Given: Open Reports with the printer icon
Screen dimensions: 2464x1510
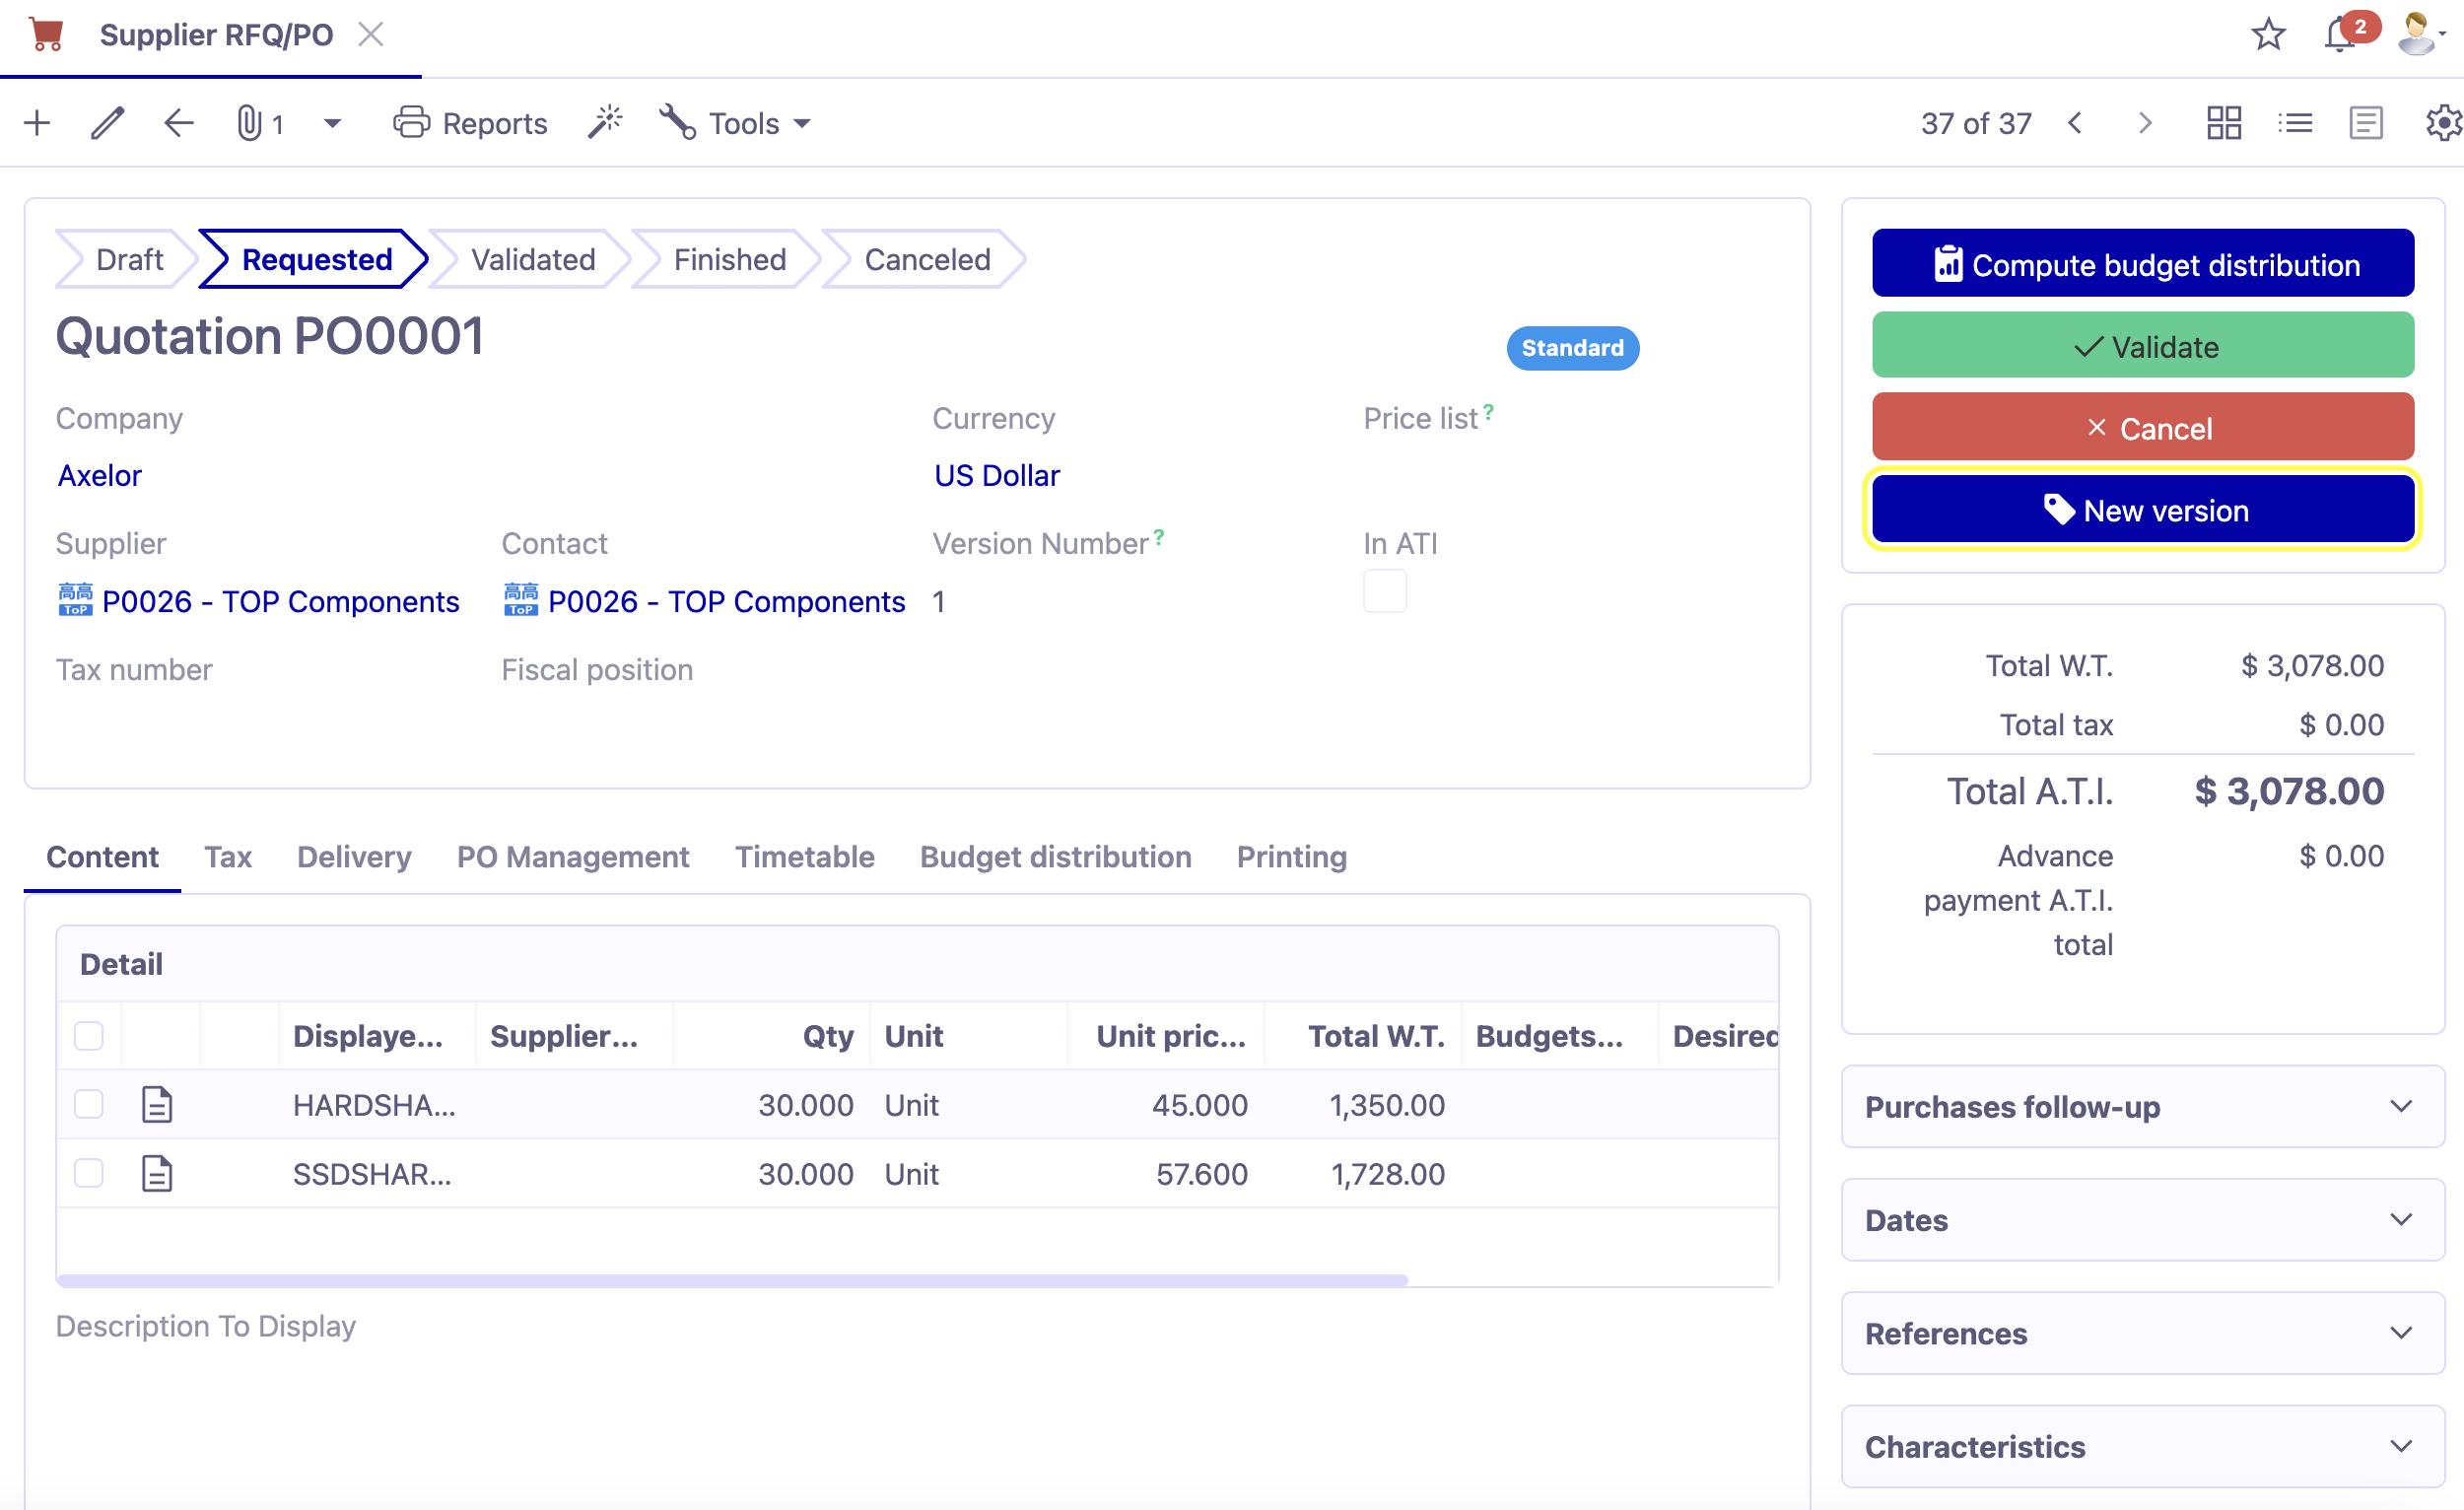Looking at the screenshot, I should [x=469, y=122].
